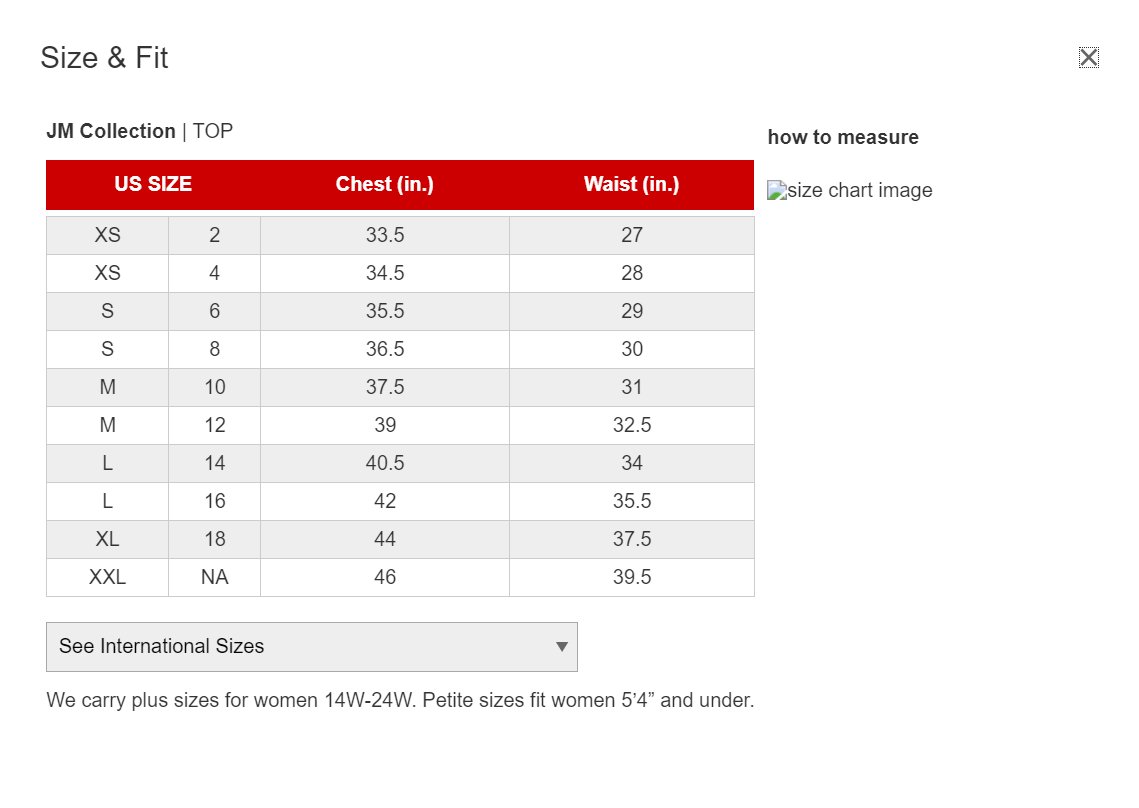The image size is (1139, 808).
Task: Click the plus sizes note text
Action: click(400, 700)
